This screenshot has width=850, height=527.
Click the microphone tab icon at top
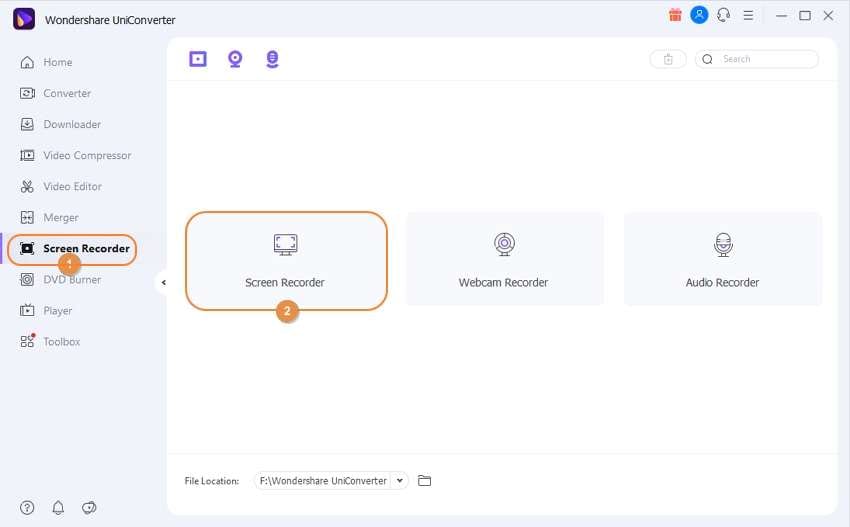[272, 59]
